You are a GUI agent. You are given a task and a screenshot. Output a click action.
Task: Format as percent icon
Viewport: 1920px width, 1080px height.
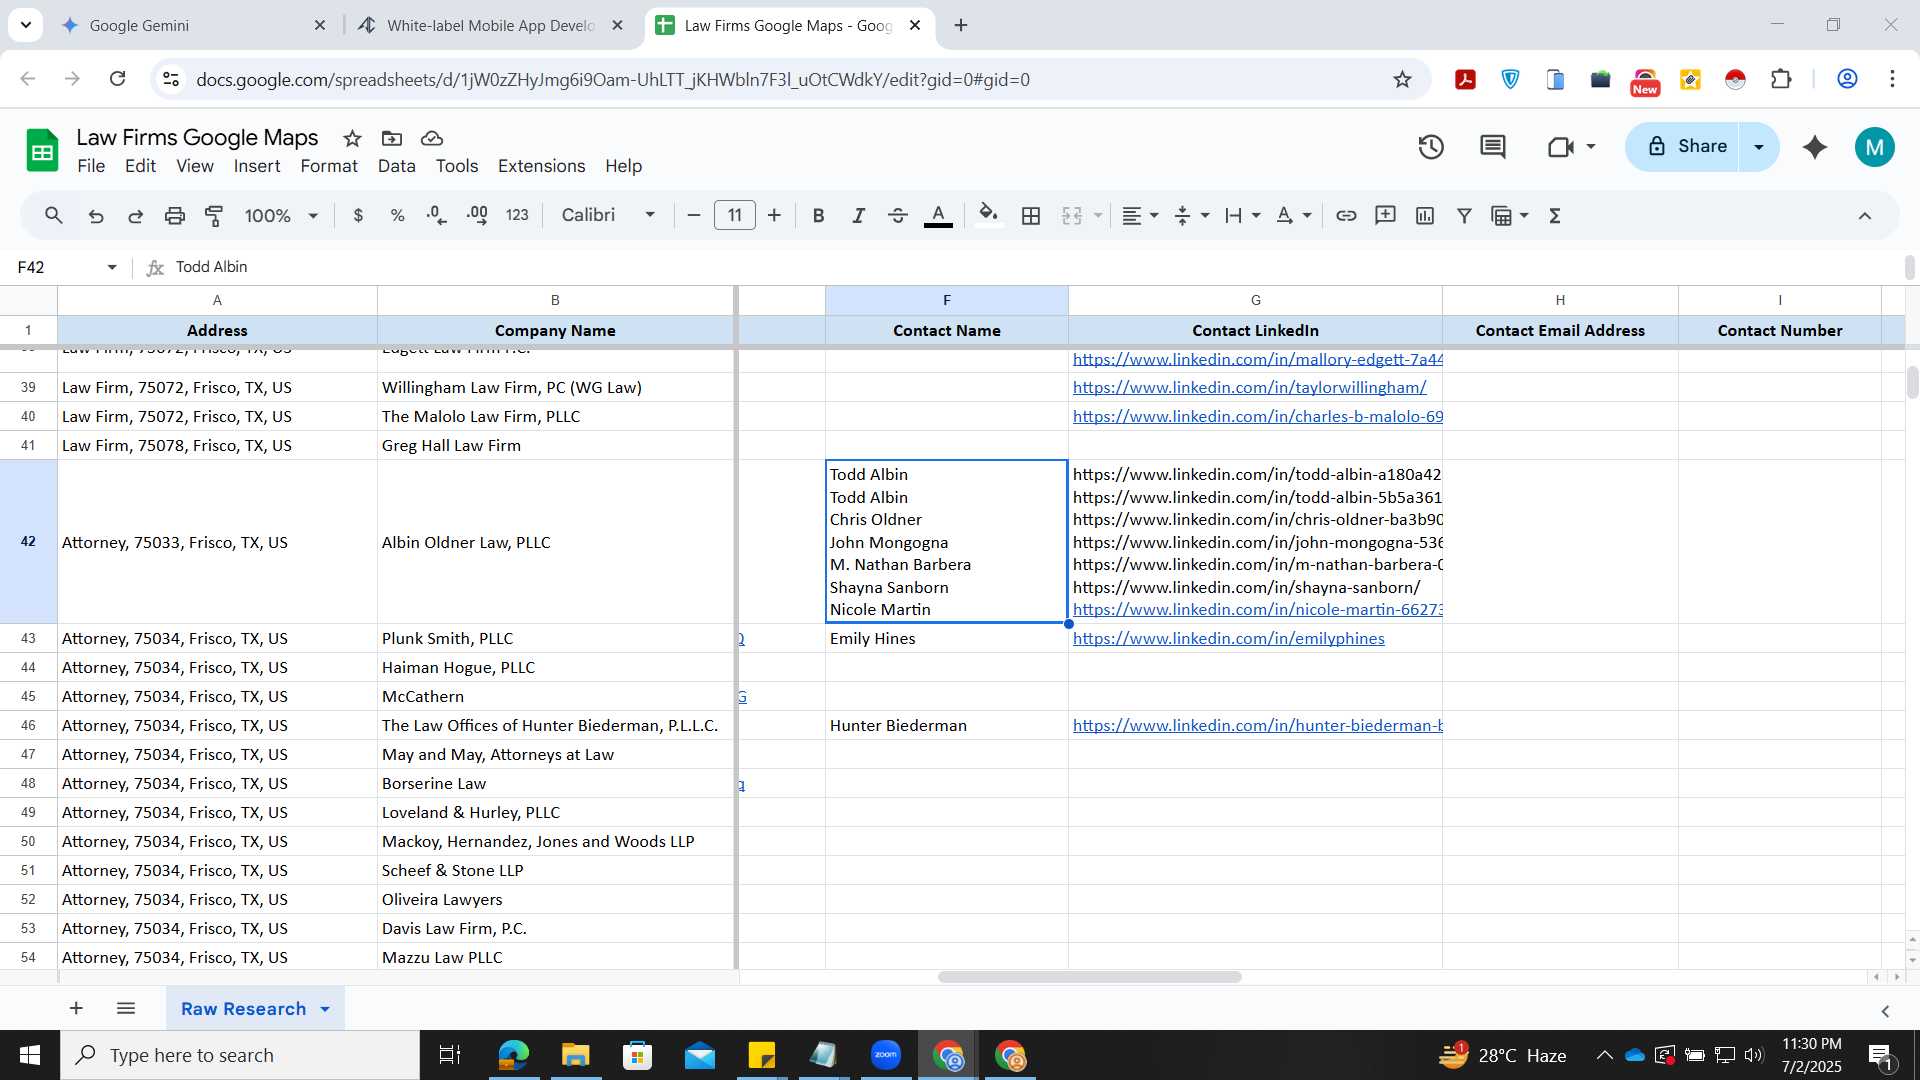tap(397, 216)
